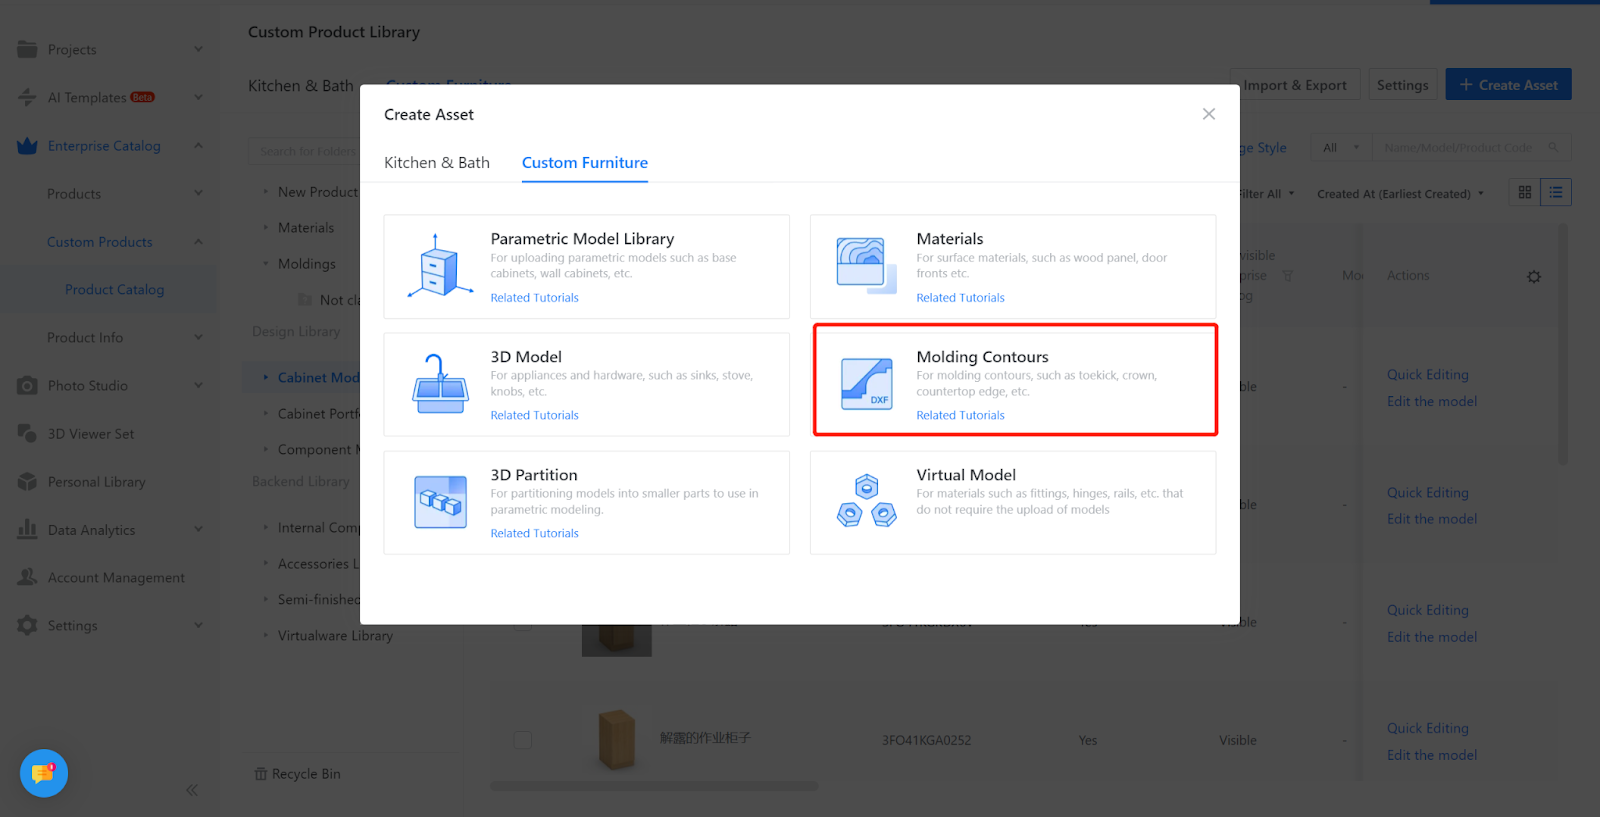Click the Parametric Model Library cabinet icon
Image resolution: width=1600 pixels, height=817 pixels.
click(440, 266)
